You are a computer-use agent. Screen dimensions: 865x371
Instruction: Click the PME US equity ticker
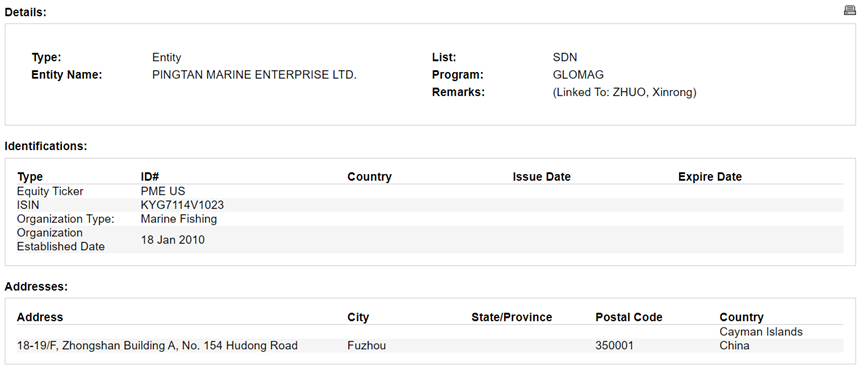[x=163, y=191]
